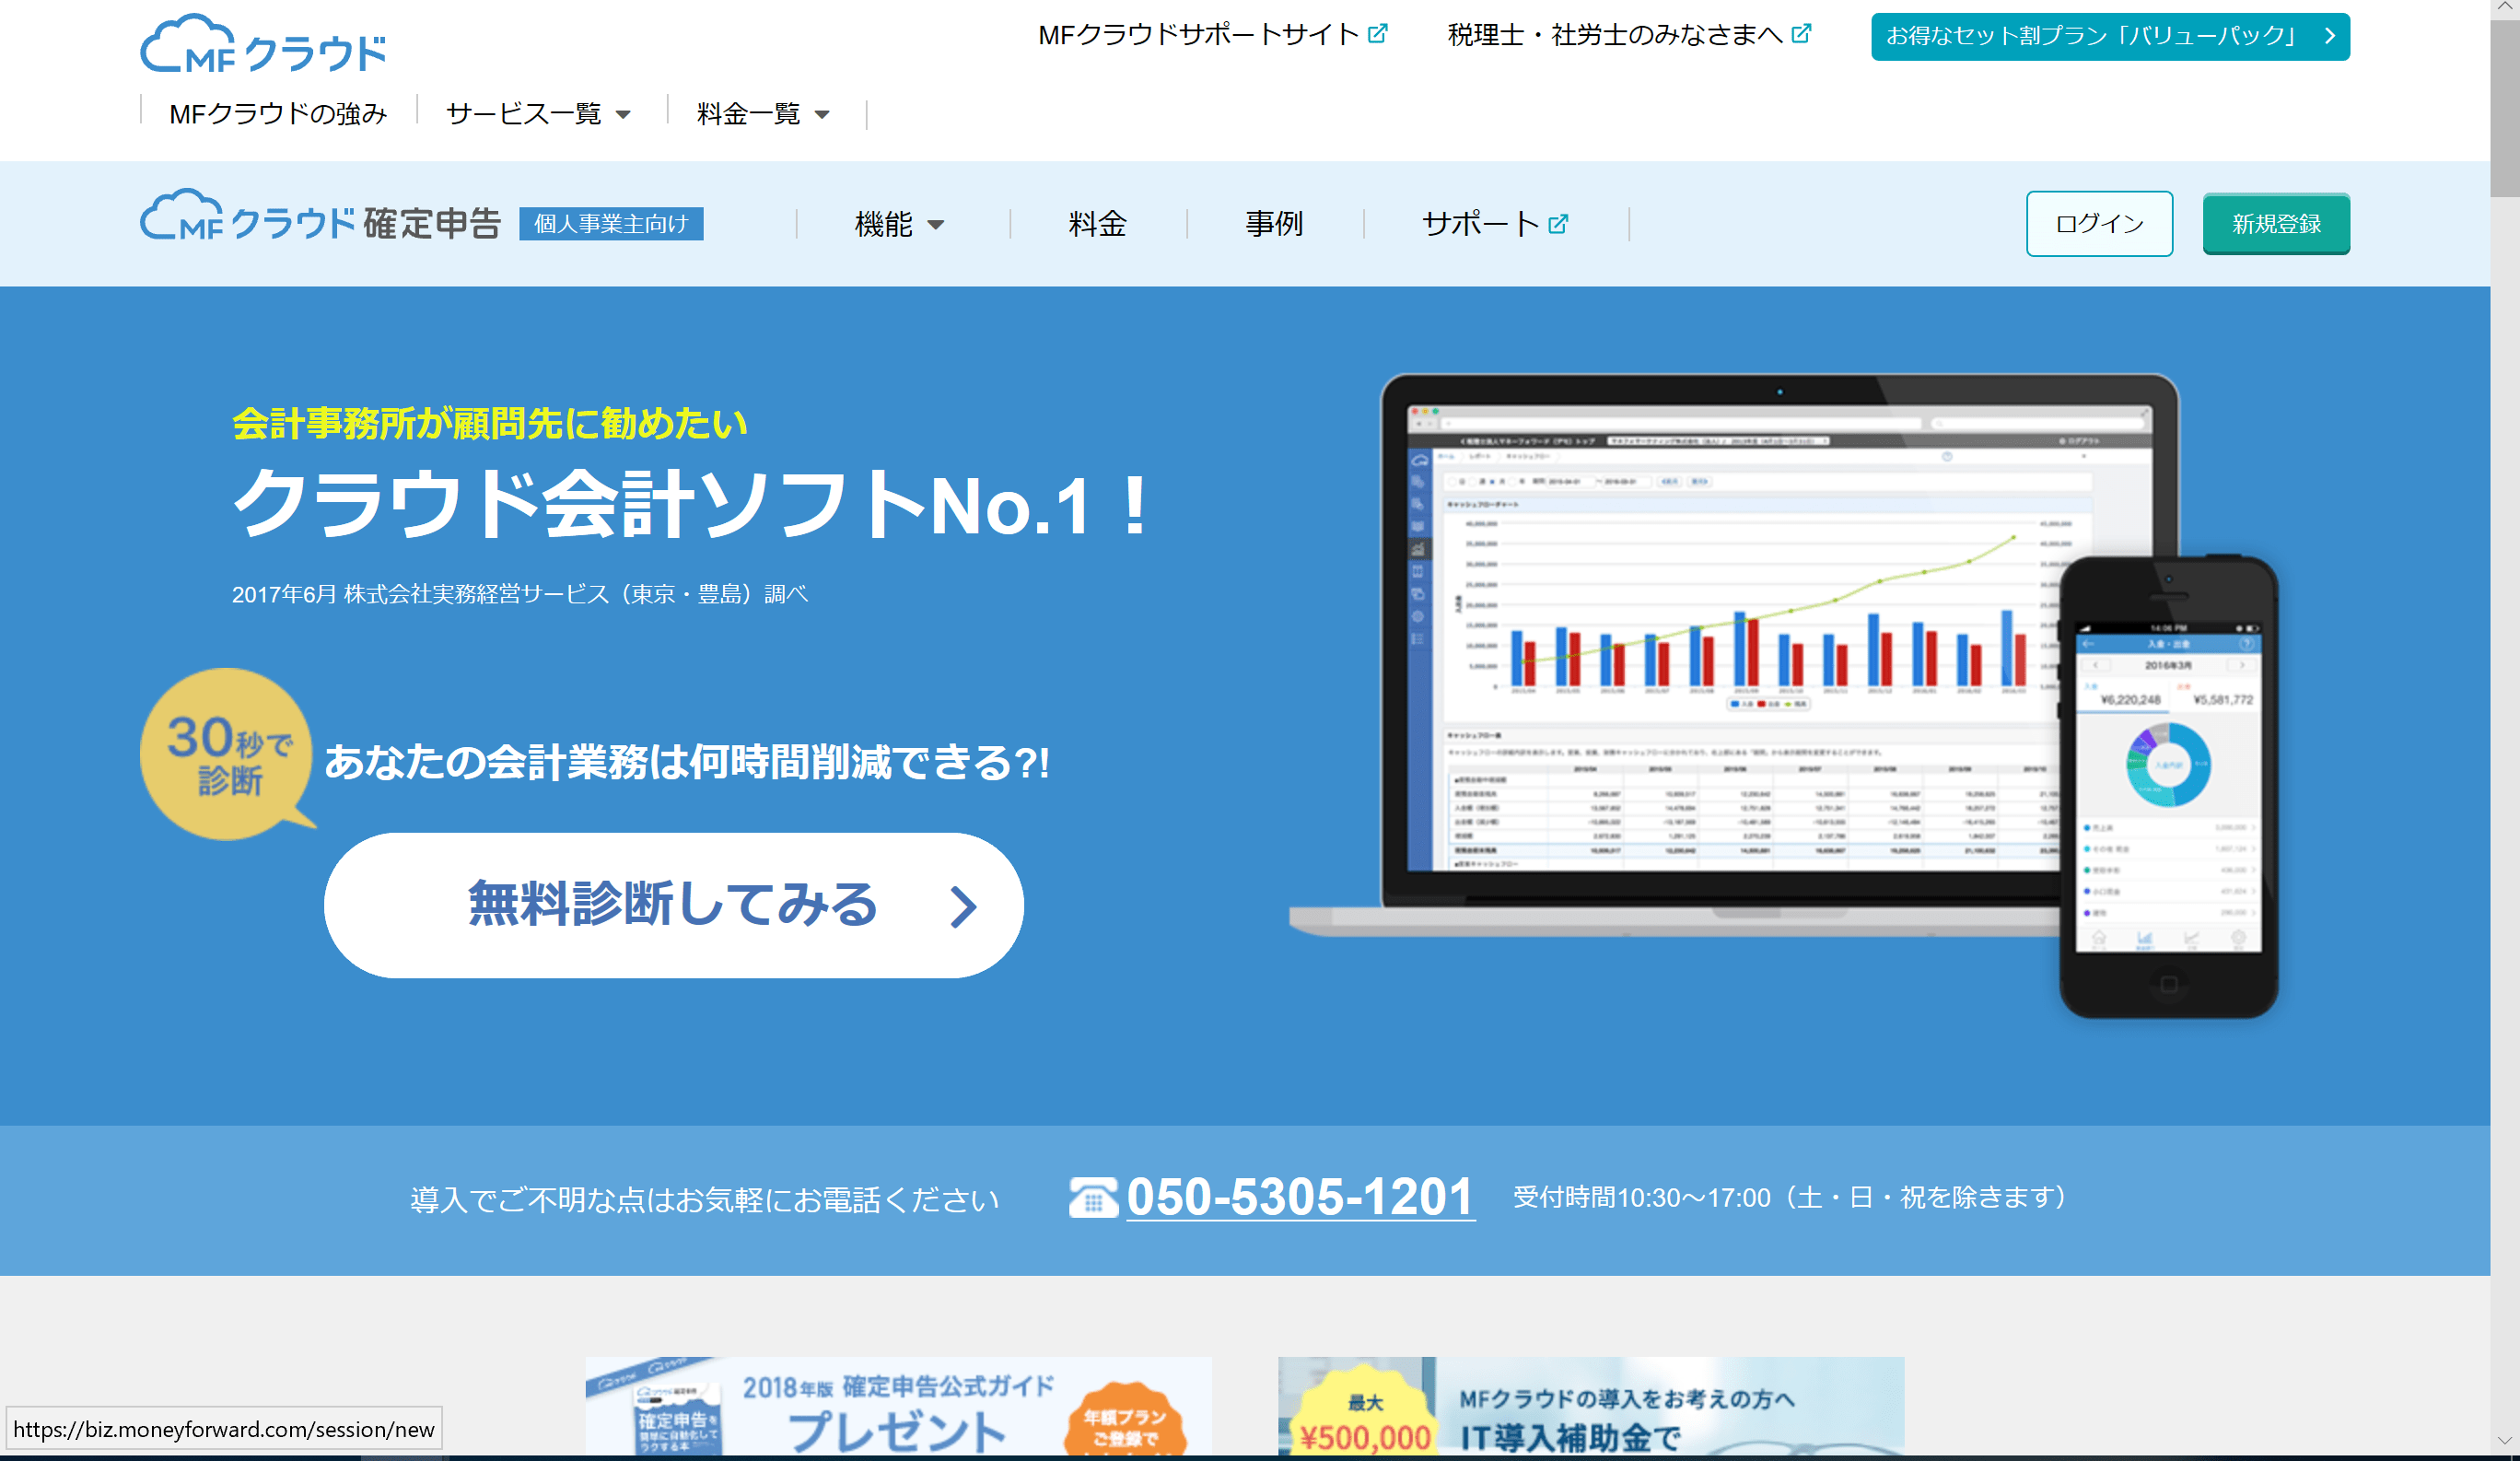Click the 30秒で診断 speech bubble badge
Viewport: 2520px width, 1461px height.
tap(227, 755)
